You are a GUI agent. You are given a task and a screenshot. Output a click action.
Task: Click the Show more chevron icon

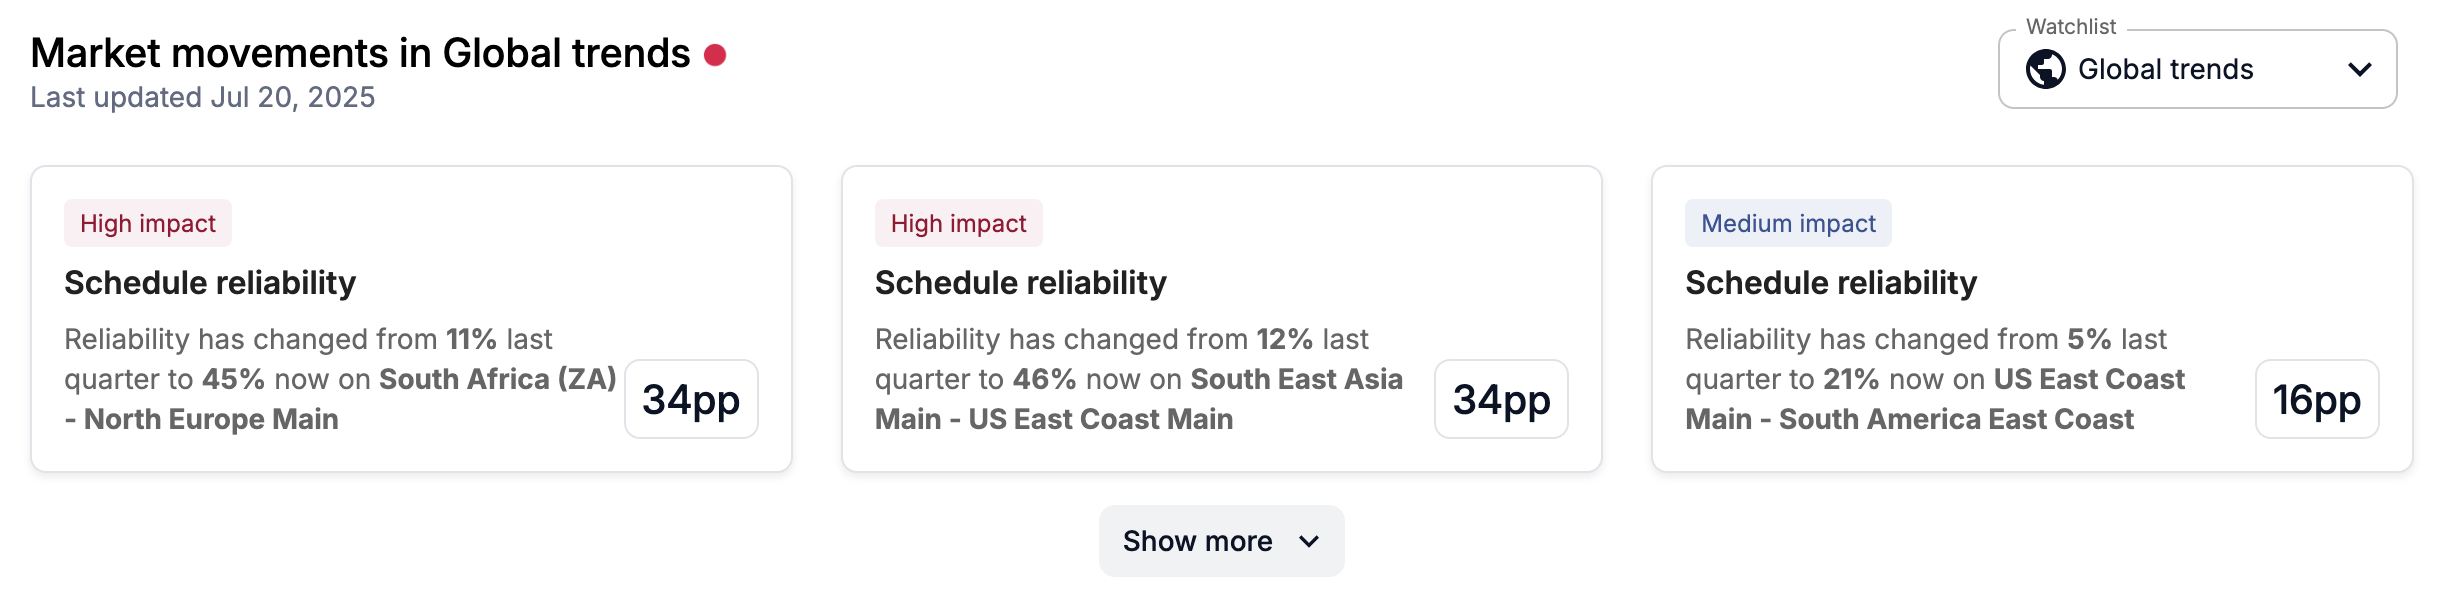1309,541
